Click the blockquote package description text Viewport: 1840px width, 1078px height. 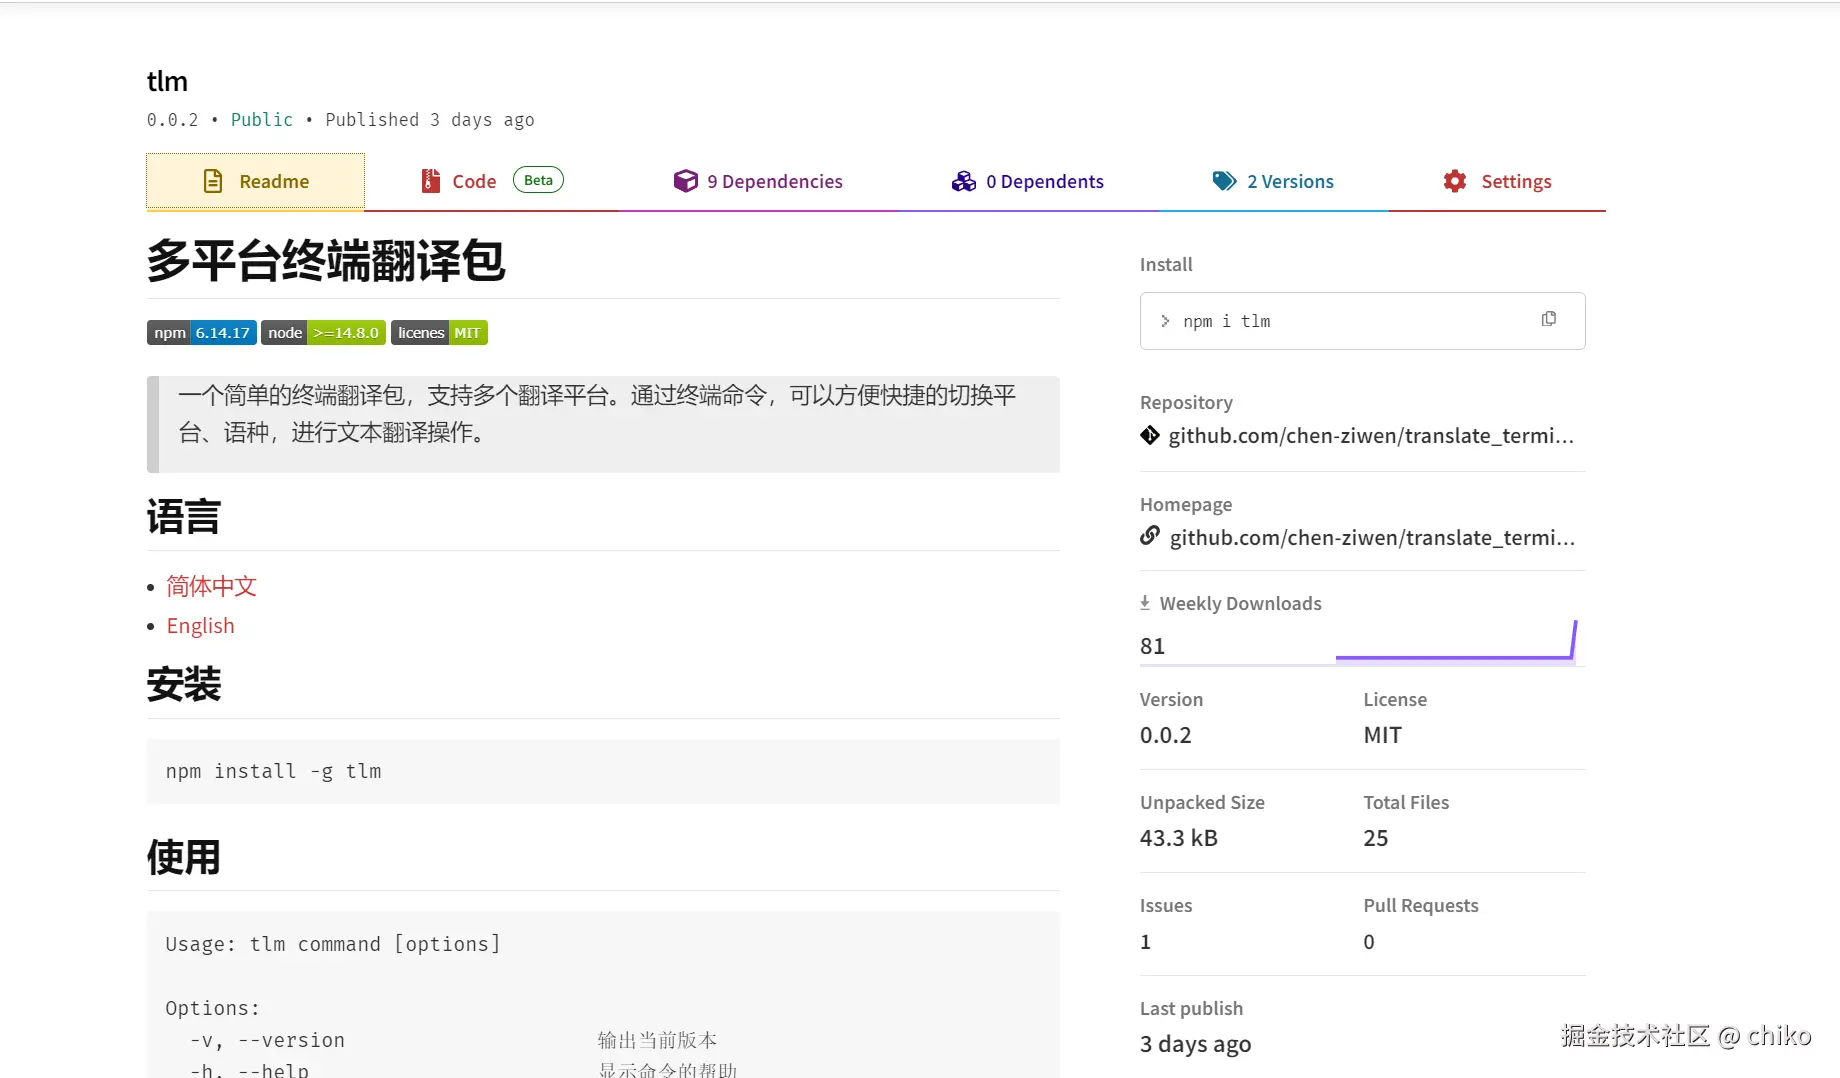[597, 414]
